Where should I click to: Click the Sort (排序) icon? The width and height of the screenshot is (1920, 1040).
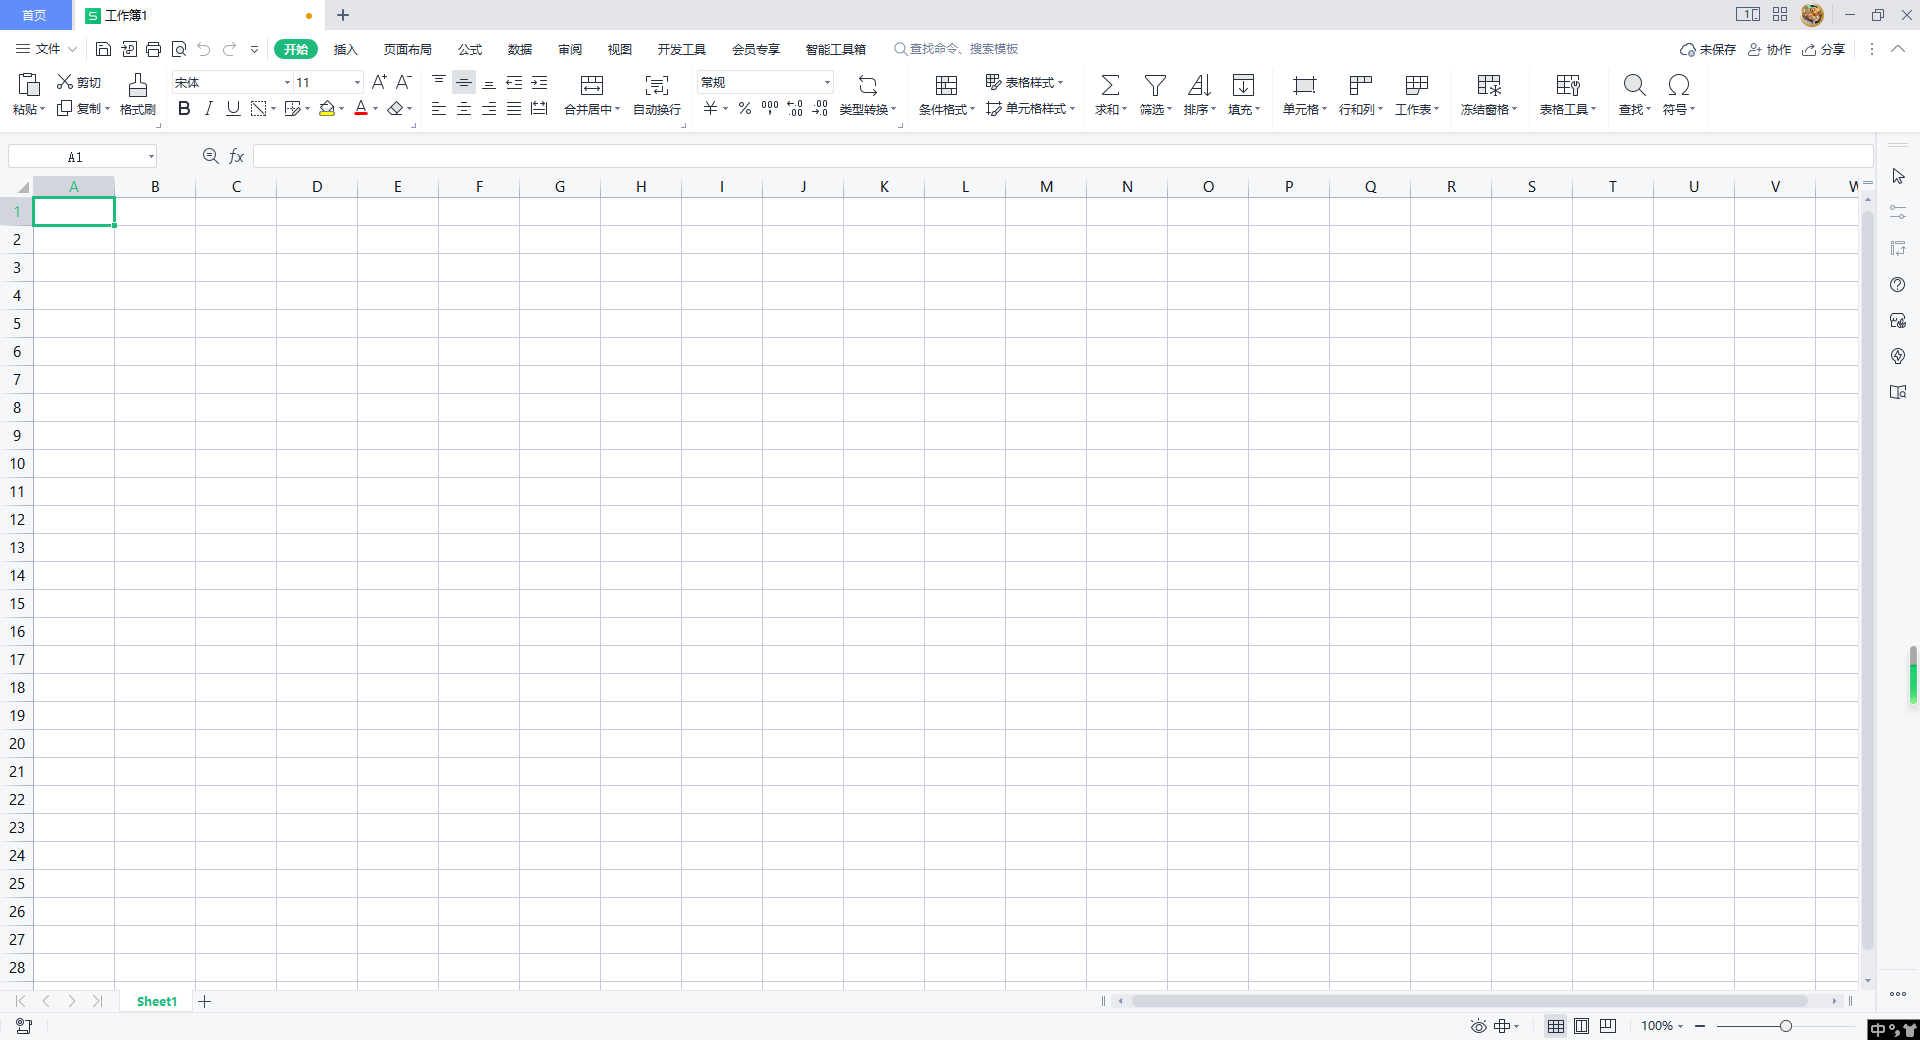point(1199,85)
